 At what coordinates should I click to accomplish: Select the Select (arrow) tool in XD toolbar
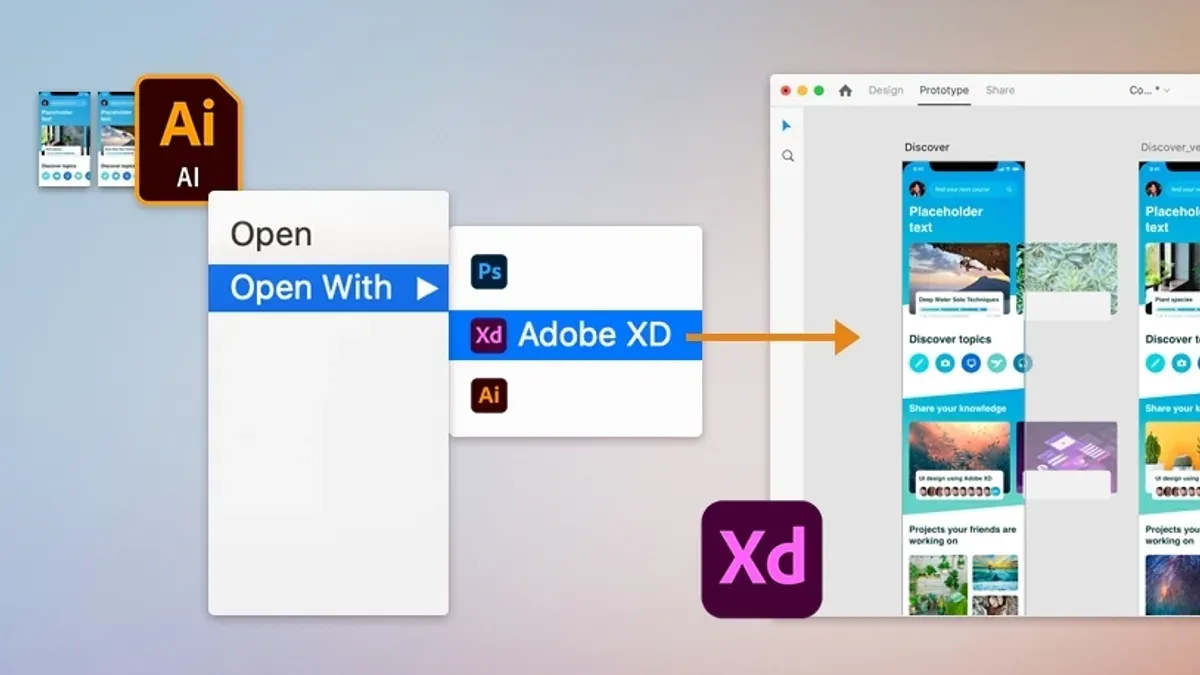coord(787,126)
